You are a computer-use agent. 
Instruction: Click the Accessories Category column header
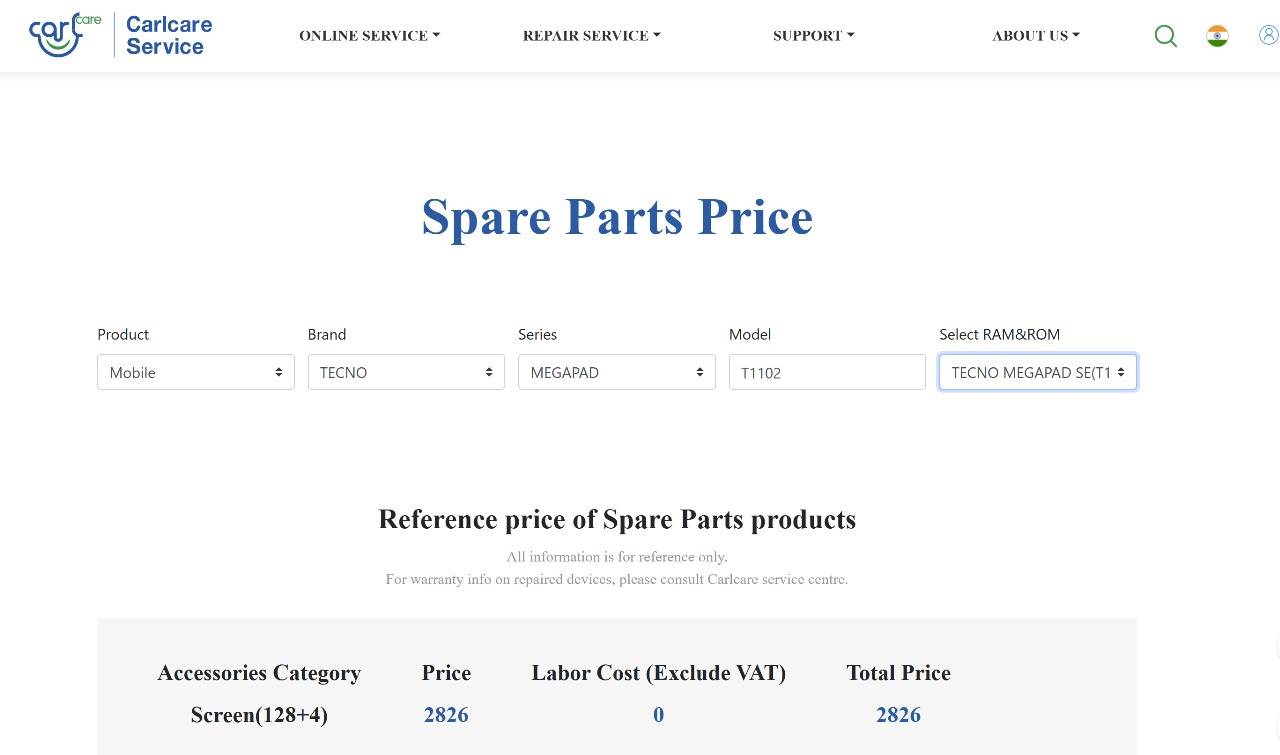point(259,673)
